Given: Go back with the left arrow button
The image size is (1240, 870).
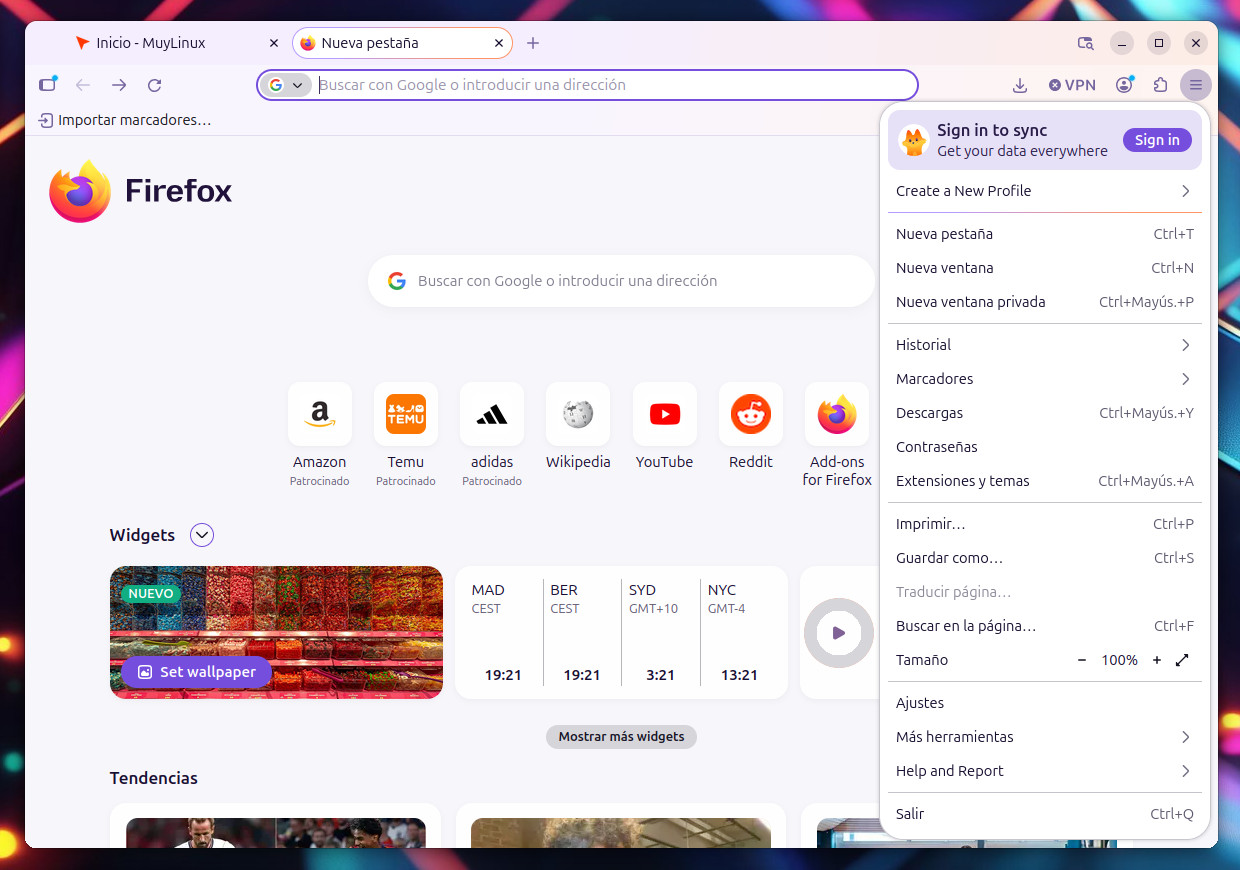Looking at the screenshot, I should pyautogui.click(x=83, y=85).
